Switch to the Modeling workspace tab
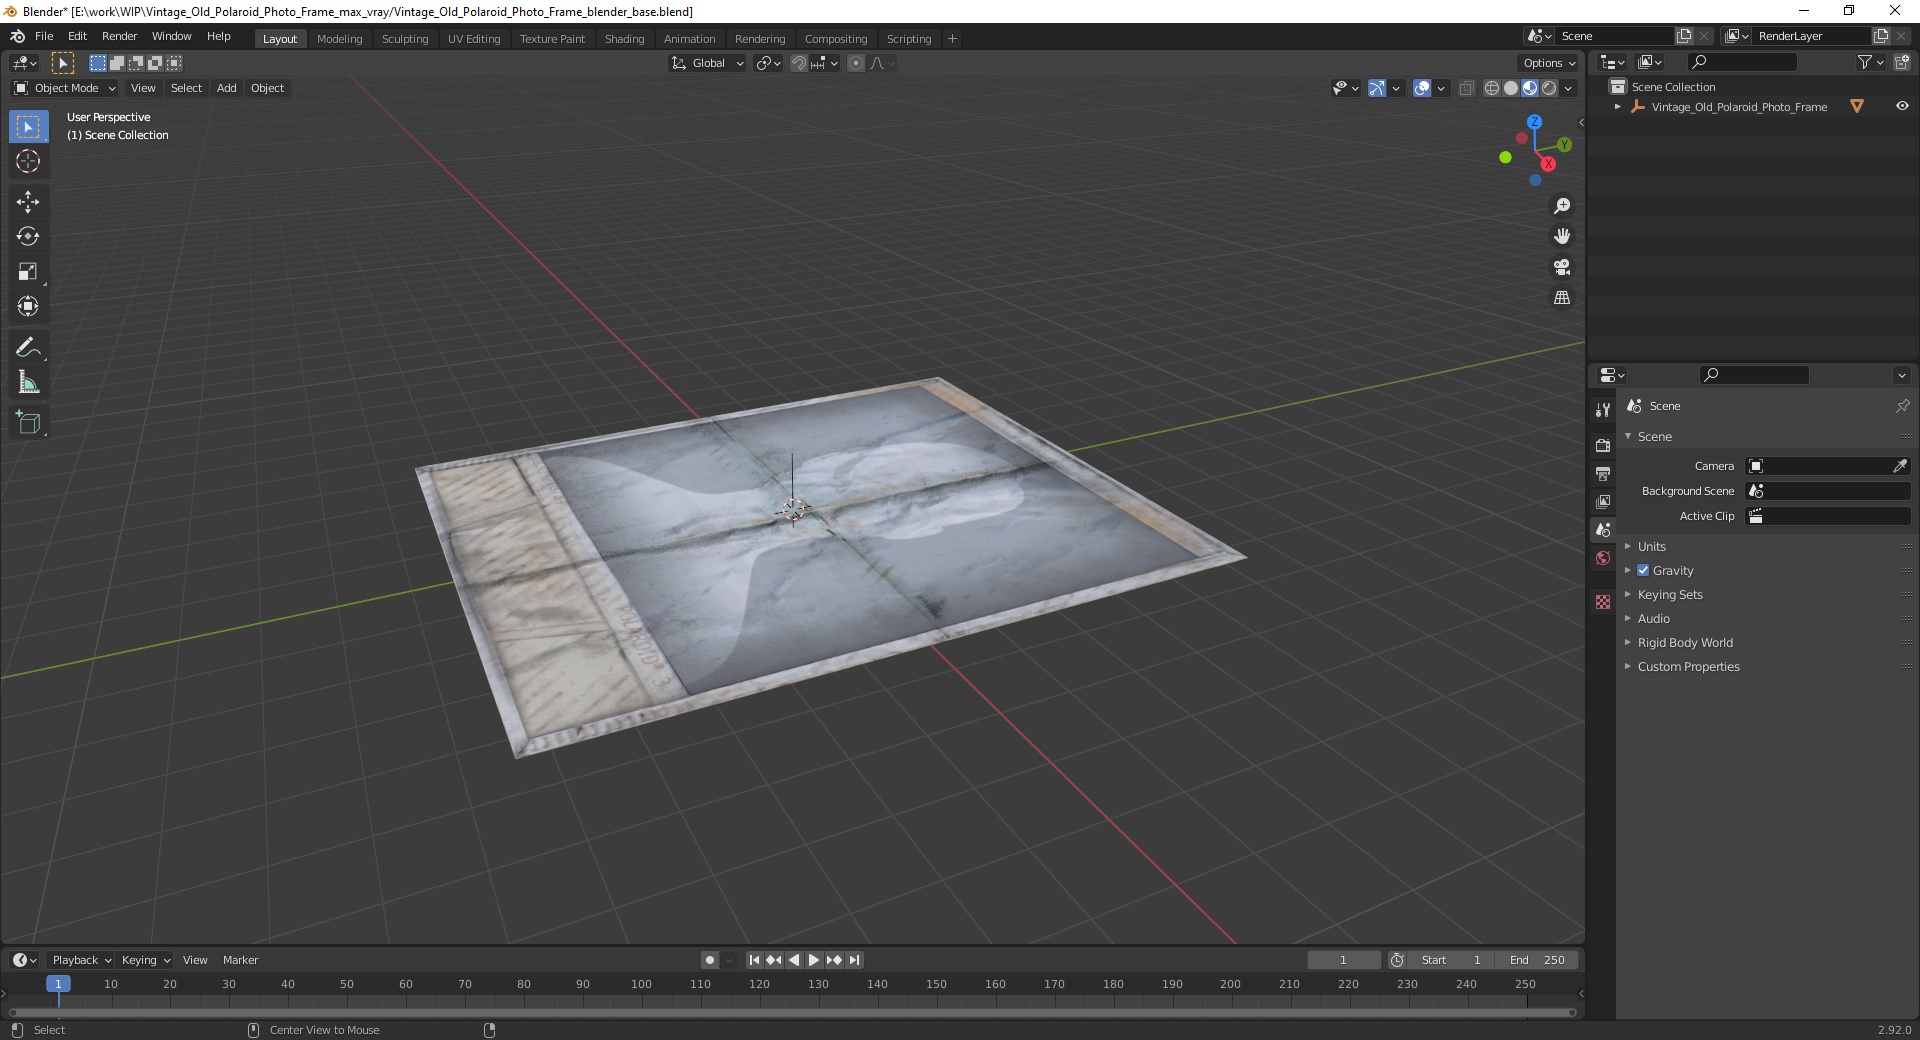This screenshot has height=1040, width=1920. click(x=339, y=39)
